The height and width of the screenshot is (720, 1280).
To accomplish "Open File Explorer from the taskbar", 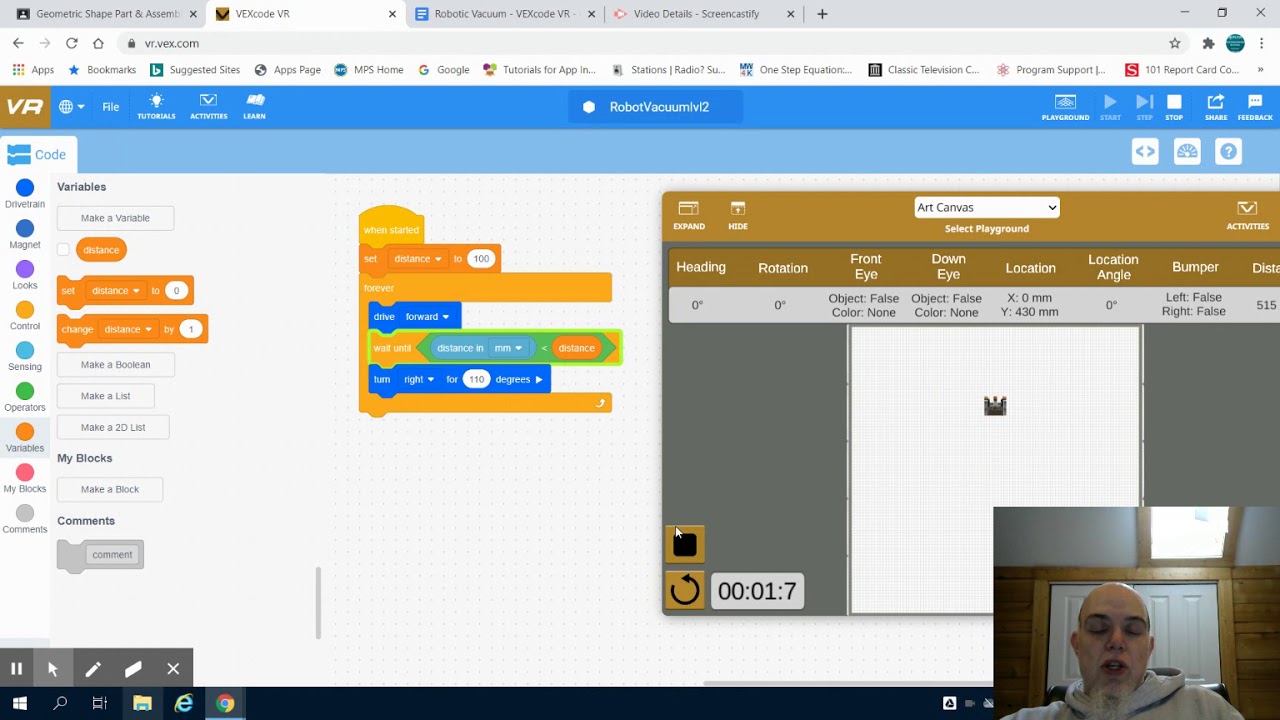I will pos(142,703).
